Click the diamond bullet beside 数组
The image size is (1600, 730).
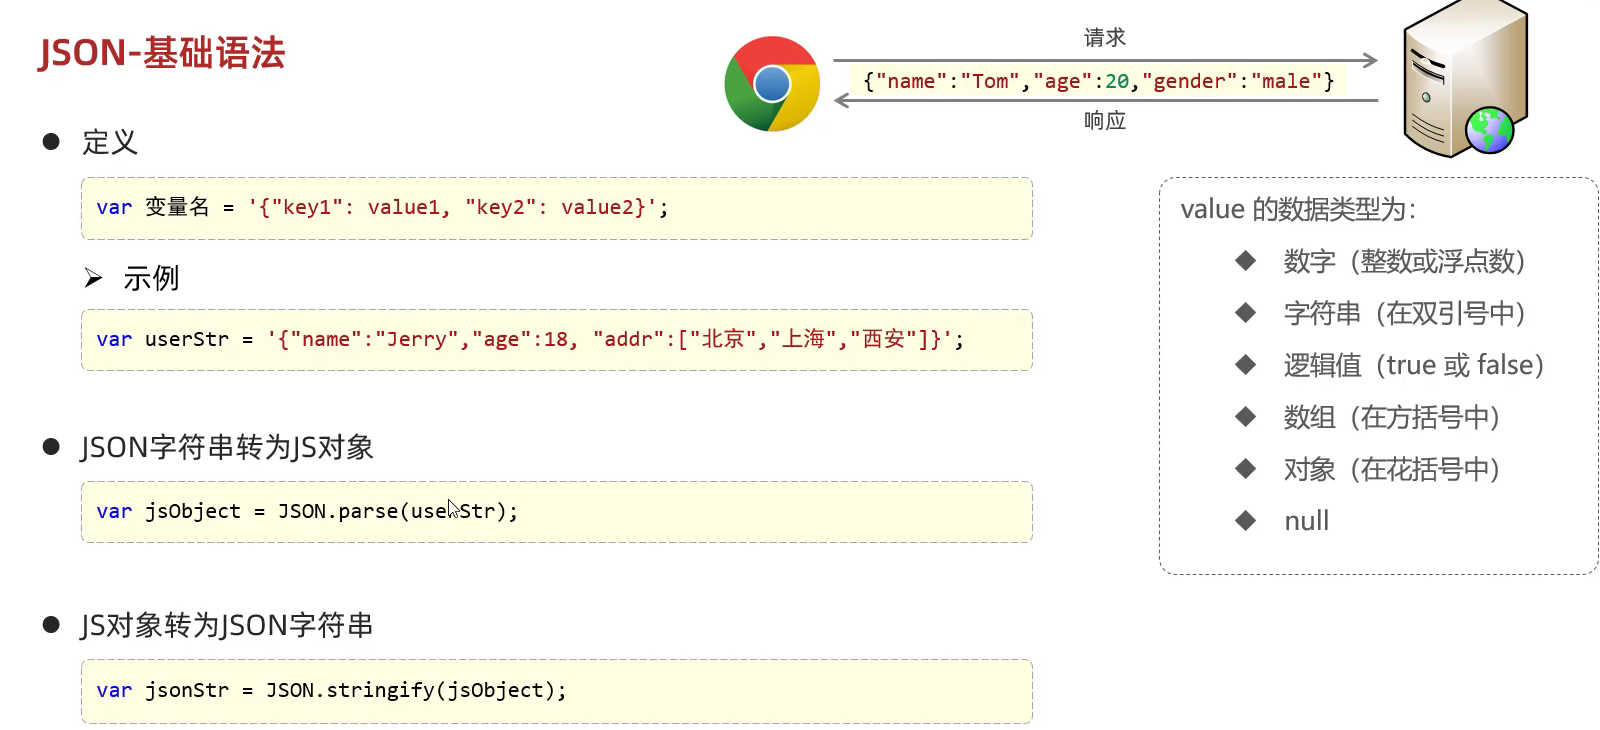click(1245, 417)
